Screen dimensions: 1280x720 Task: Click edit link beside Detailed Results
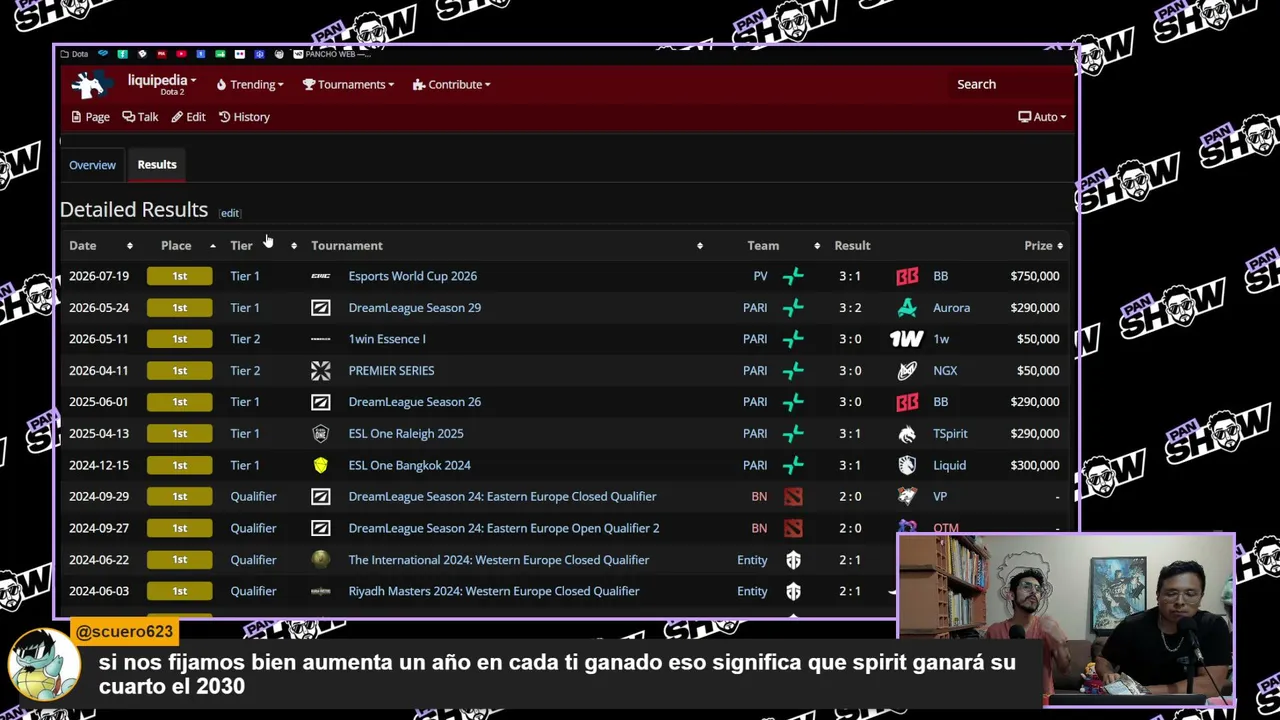230,213
